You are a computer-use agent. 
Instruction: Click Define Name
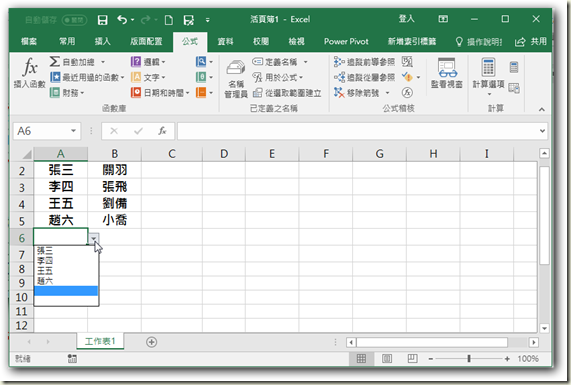[x=275, y=62]
